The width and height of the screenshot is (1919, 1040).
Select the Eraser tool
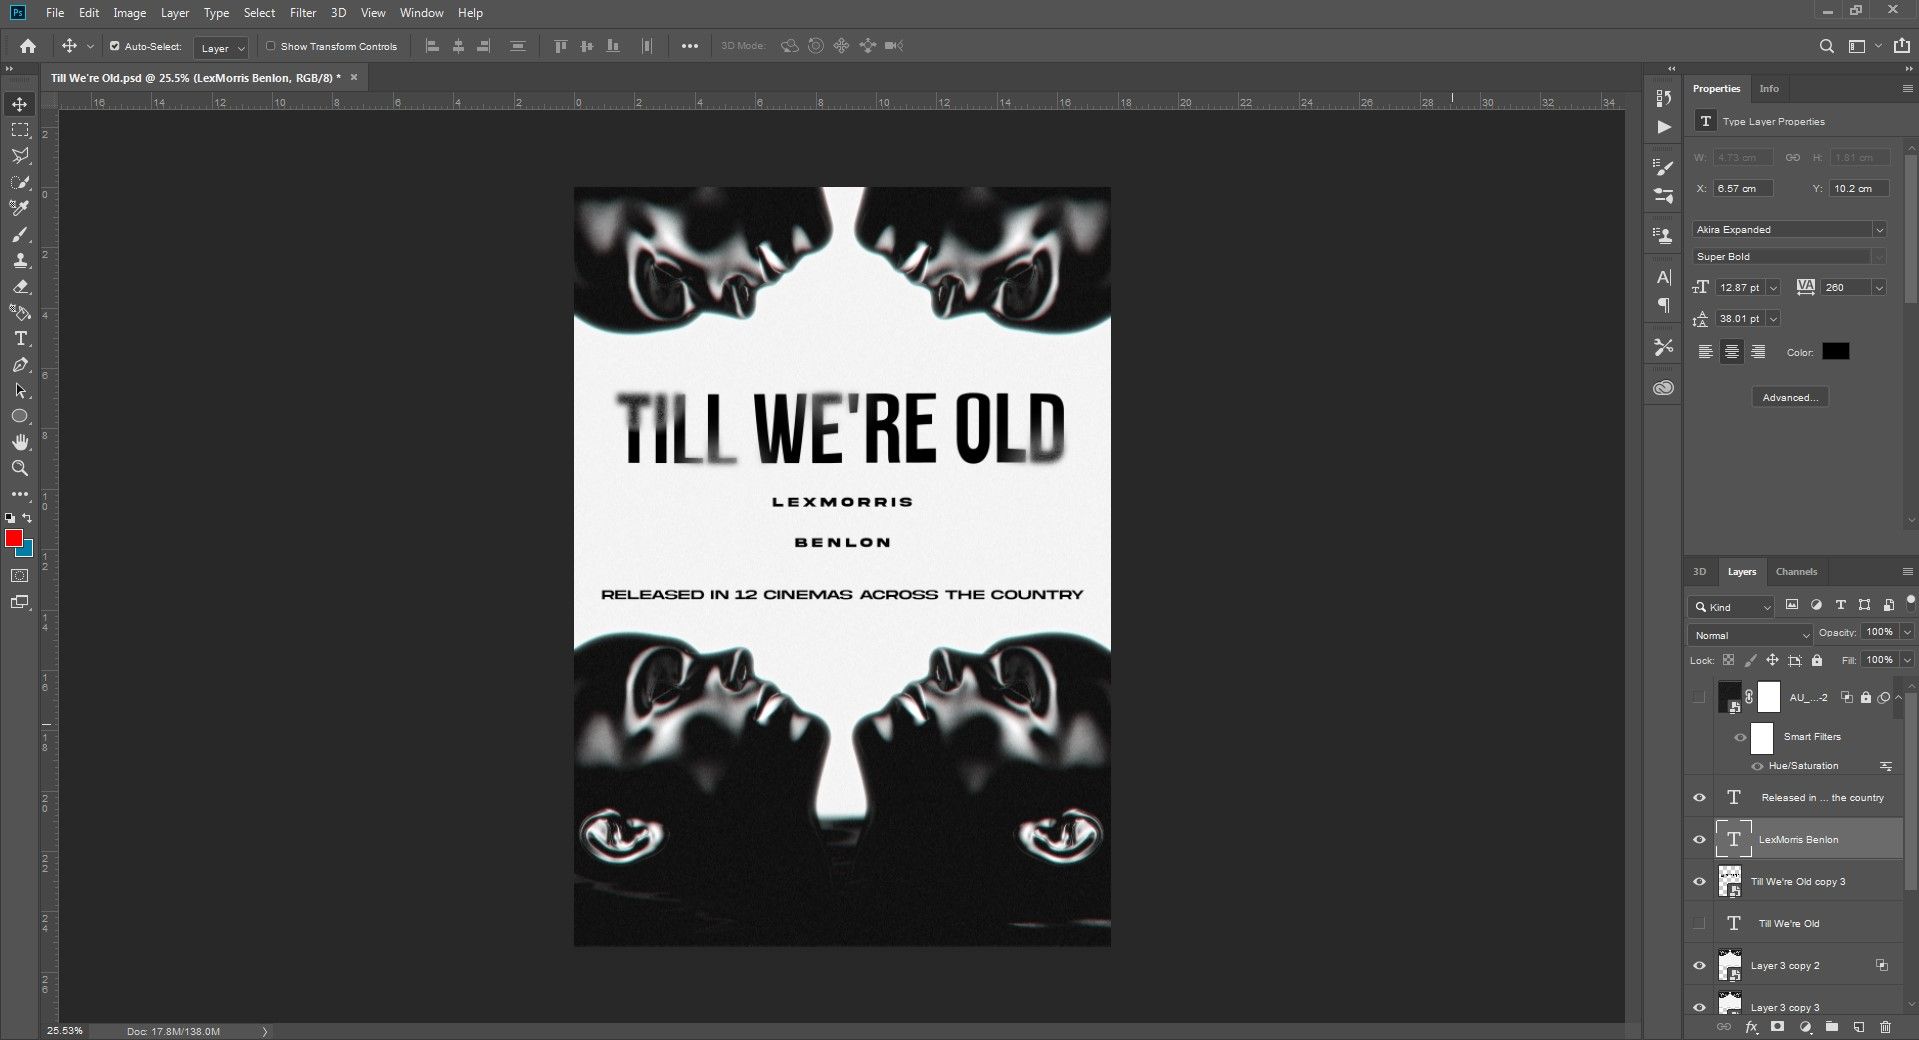tap(20, 286)
